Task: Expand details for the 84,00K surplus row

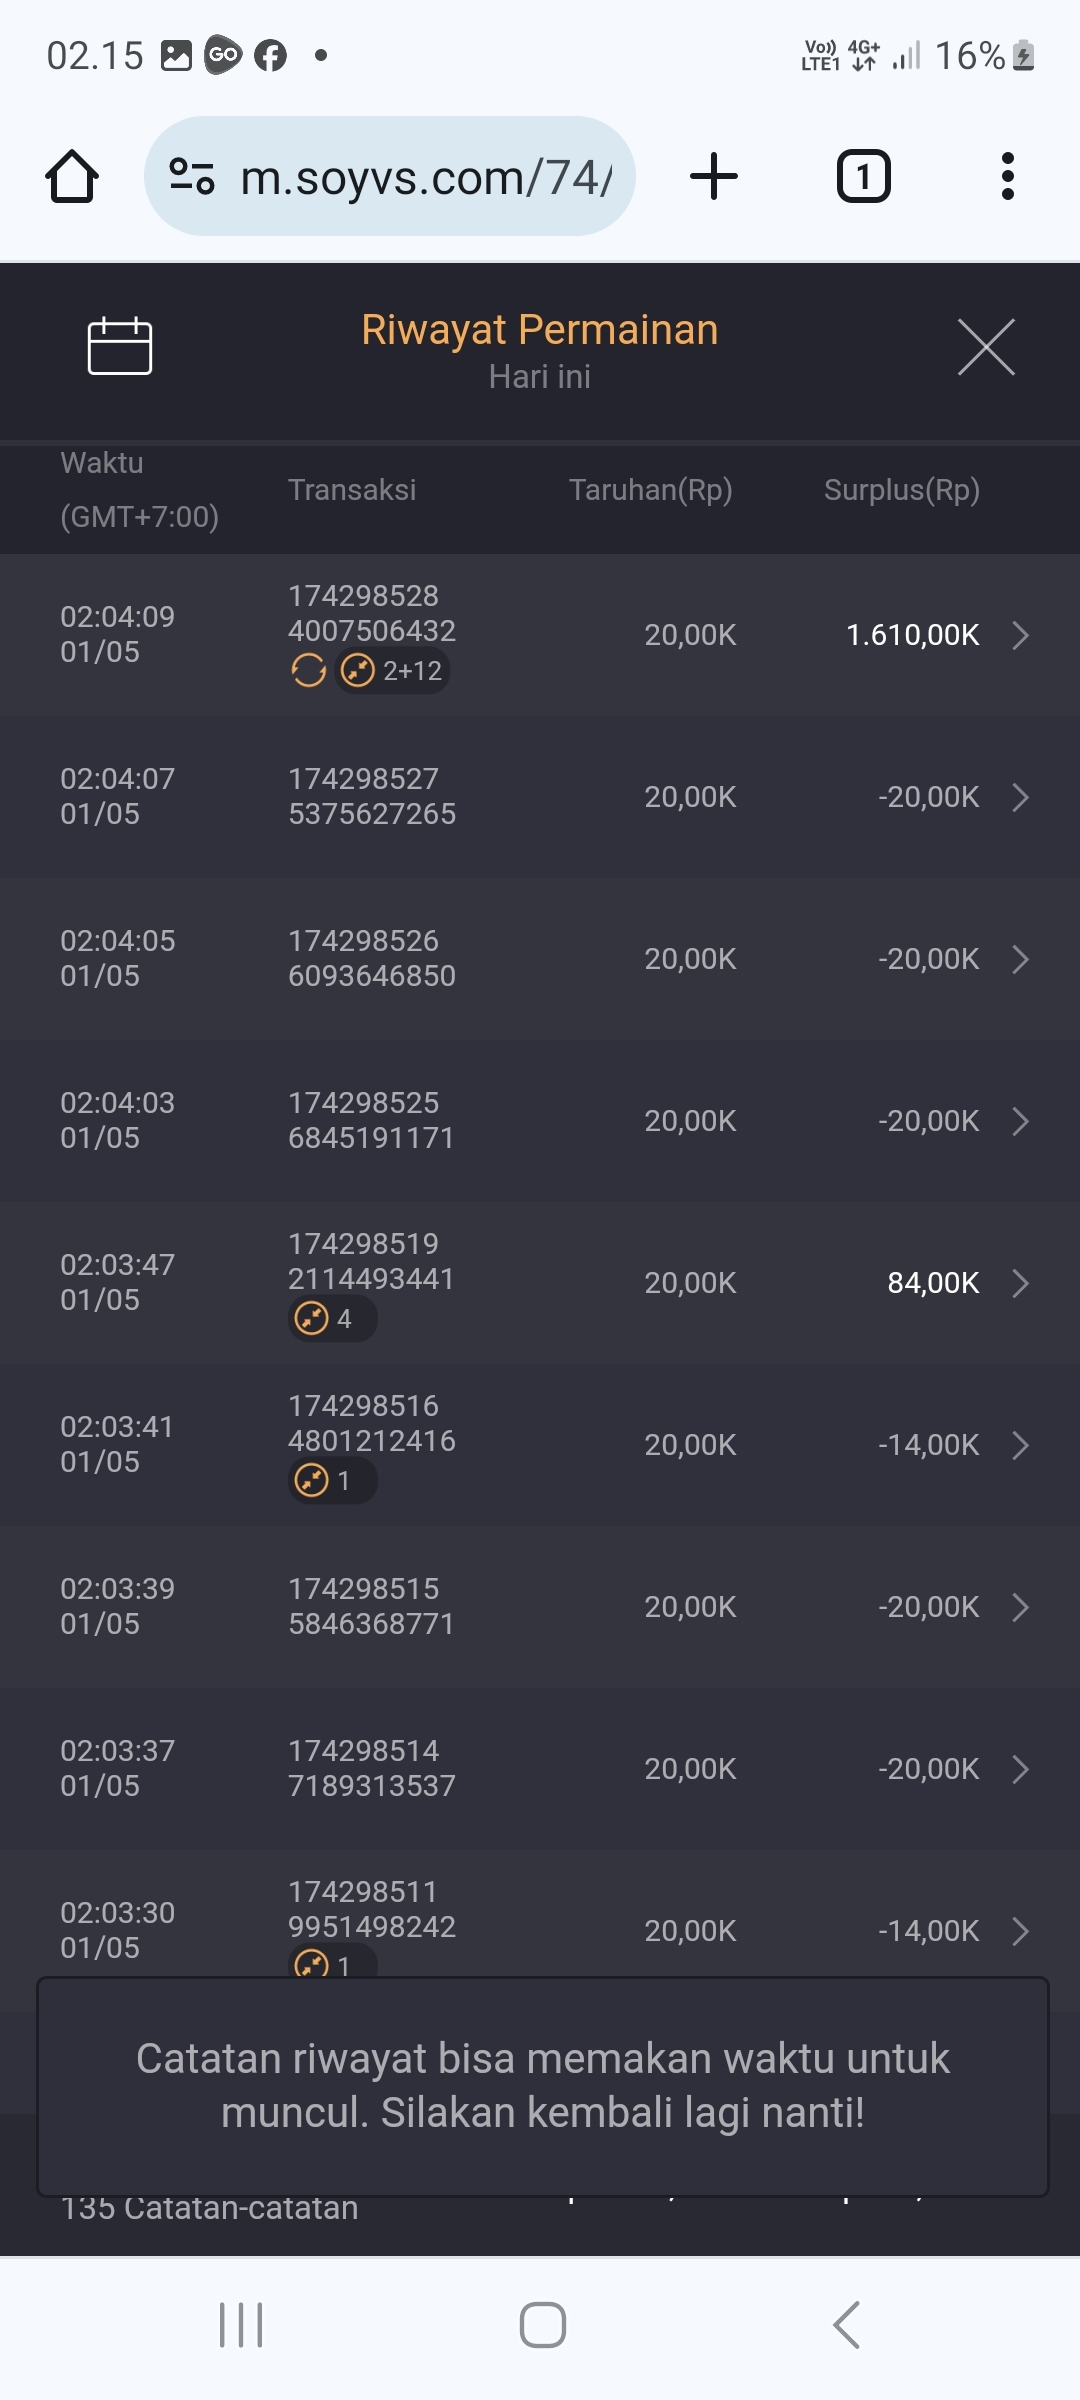Action: (x=1020, y=1283)
